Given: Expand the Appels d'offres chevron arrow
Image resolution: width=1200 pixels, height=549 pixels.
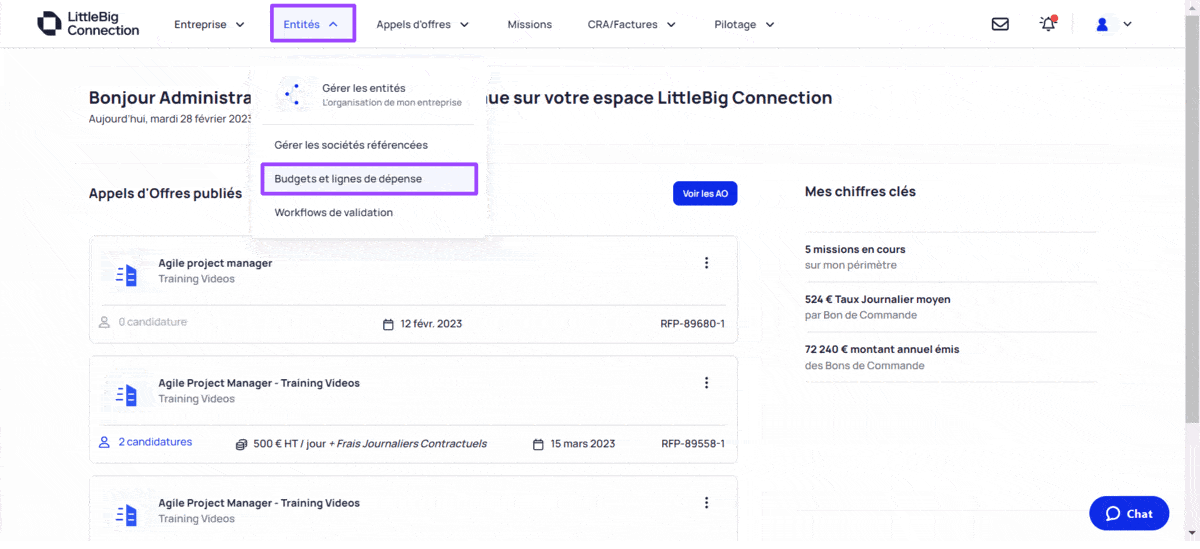Looking at the screenshot, I should coord(464,25).
